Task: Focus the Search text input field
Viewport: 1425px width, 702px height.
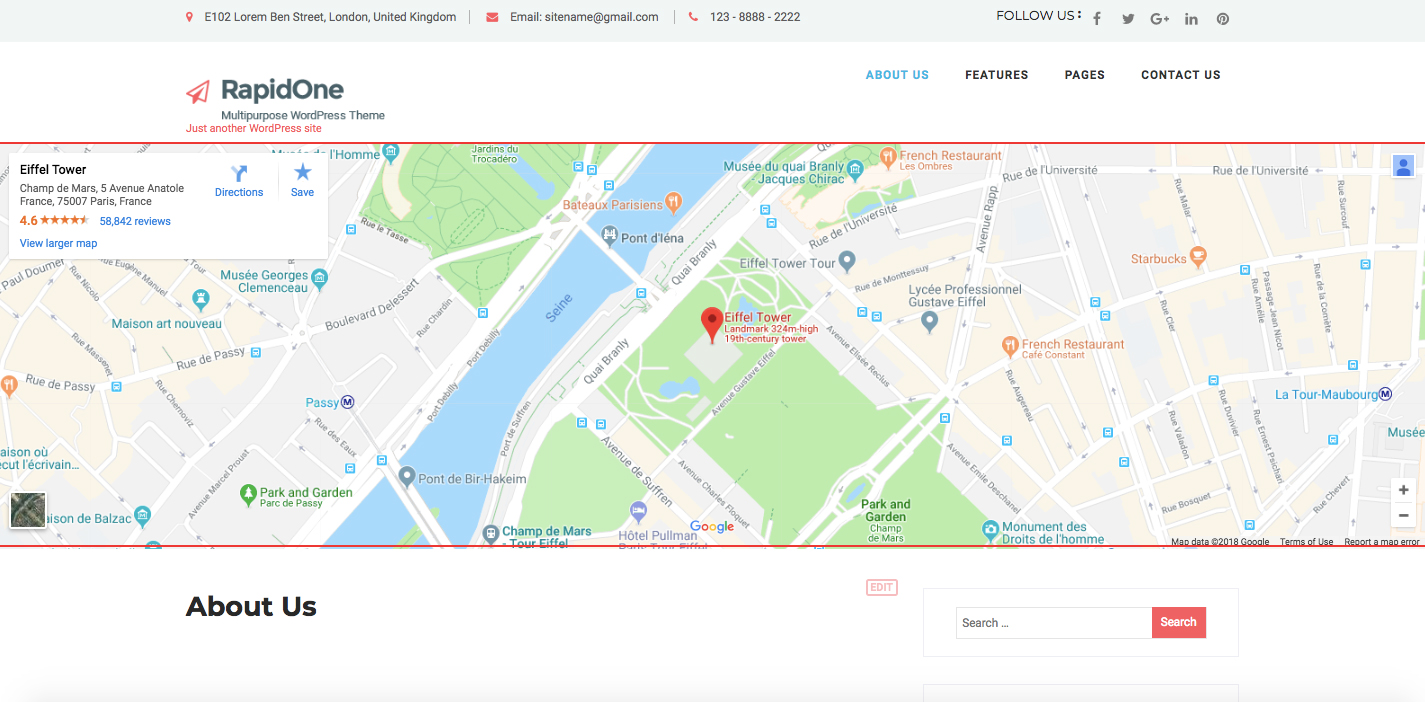Action: coord(1054,622)
